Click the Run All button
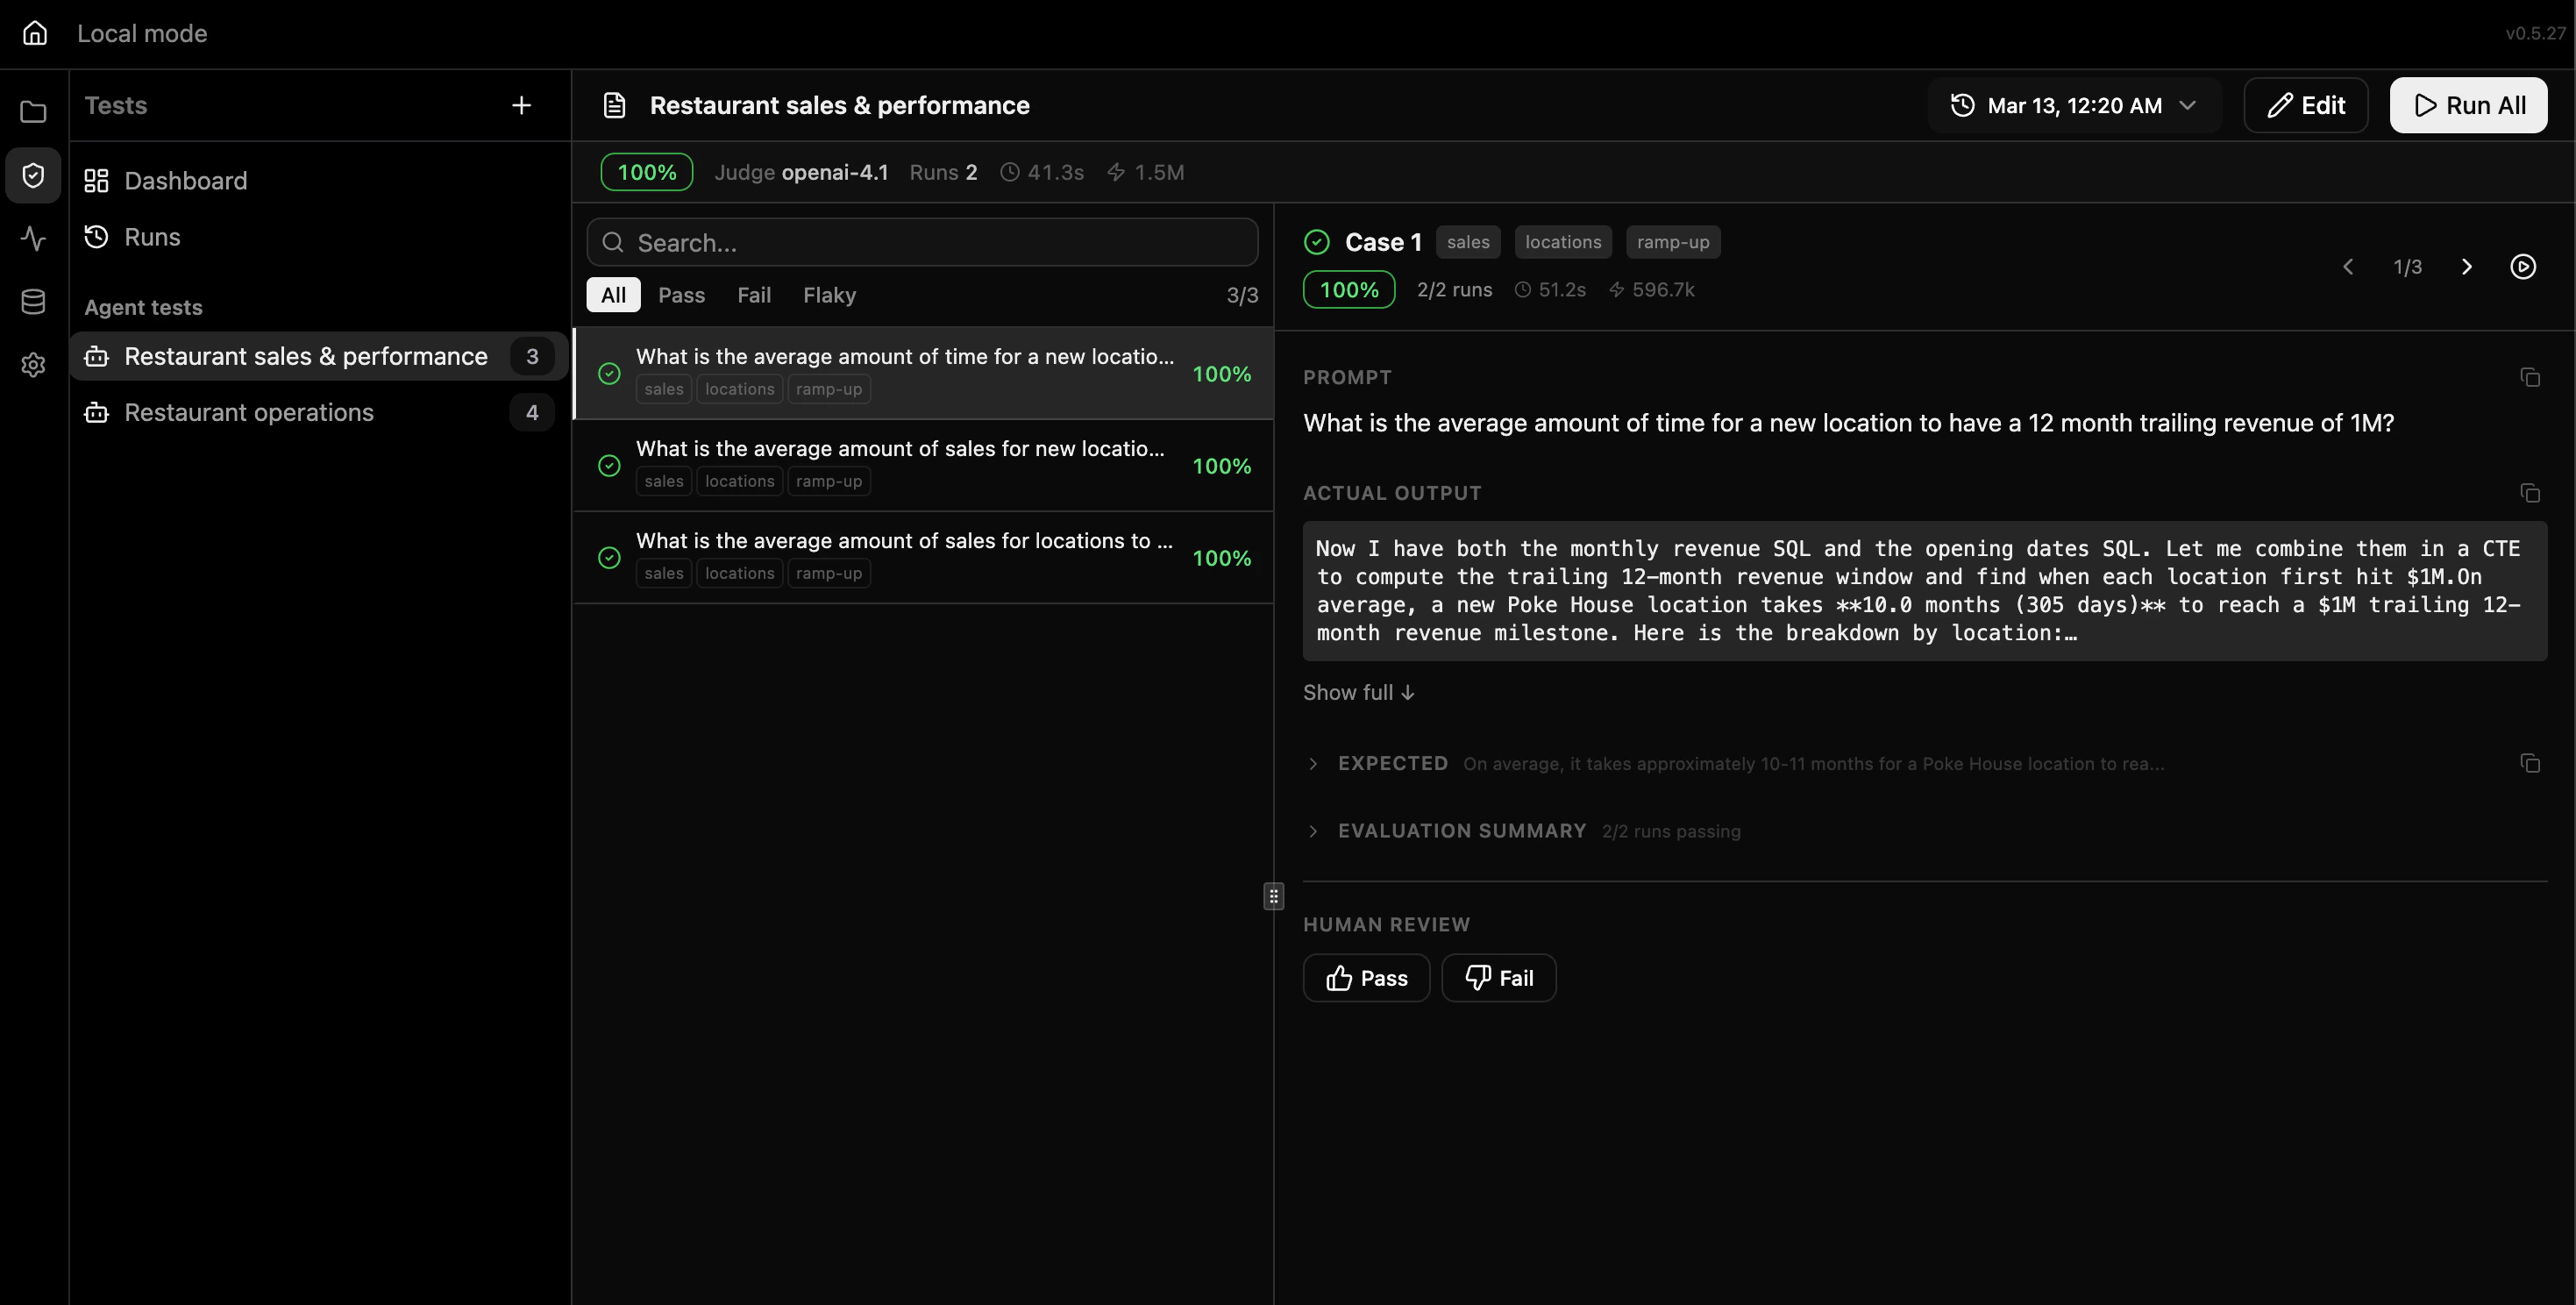The image size is (2576, 1305). click(x=2467, y=105)
